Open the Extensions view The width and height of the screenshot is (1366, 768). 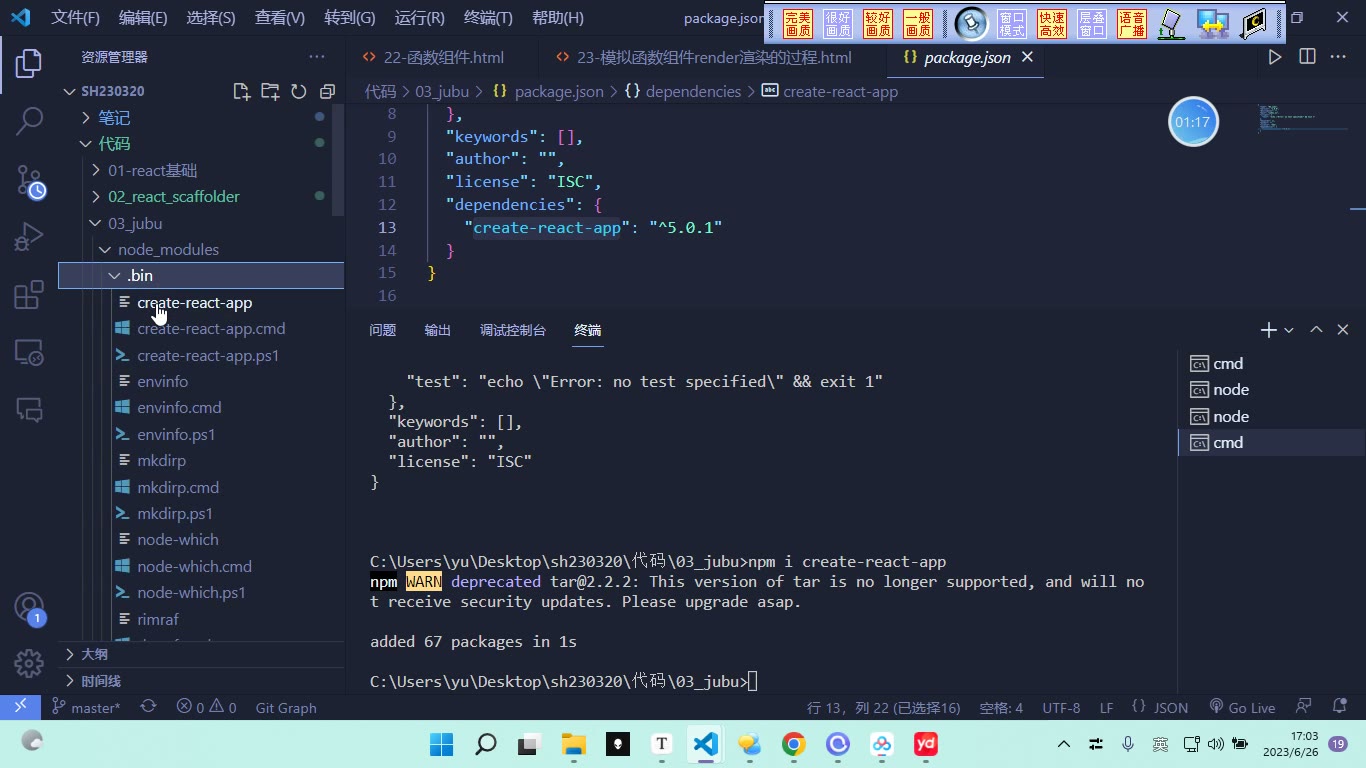coord(29,294)
